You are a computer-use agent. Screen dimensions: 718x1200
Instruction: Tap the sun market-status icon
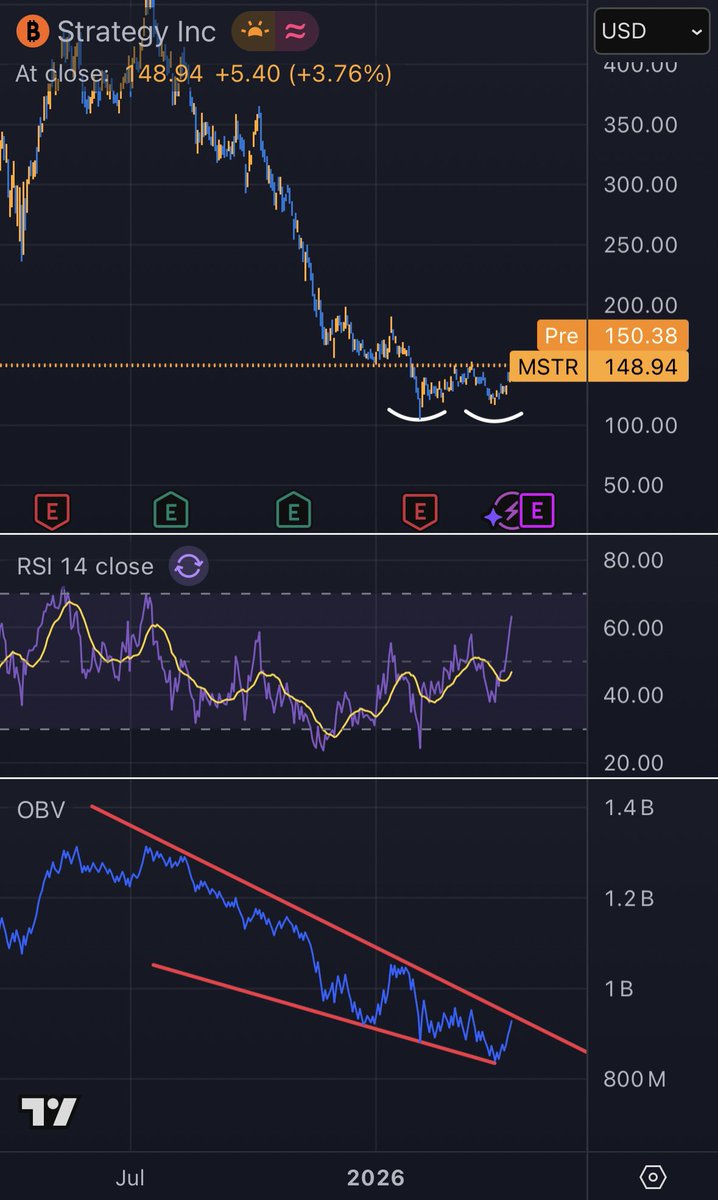[x=256, y=32]
